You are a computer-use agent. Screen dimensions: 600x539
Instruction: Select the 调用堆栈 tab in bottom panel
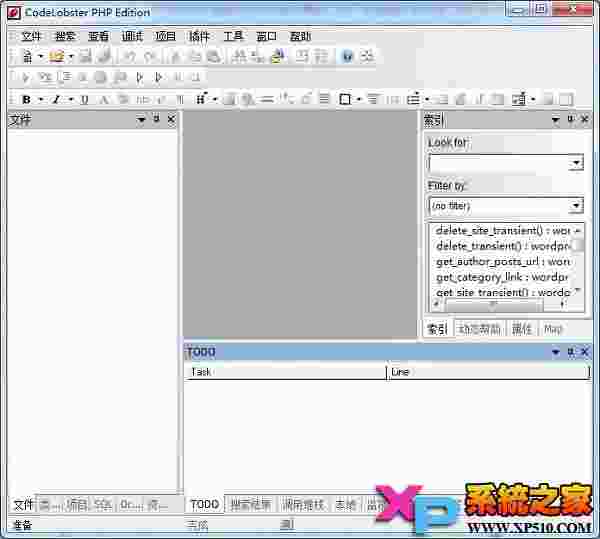pos(303,505)
